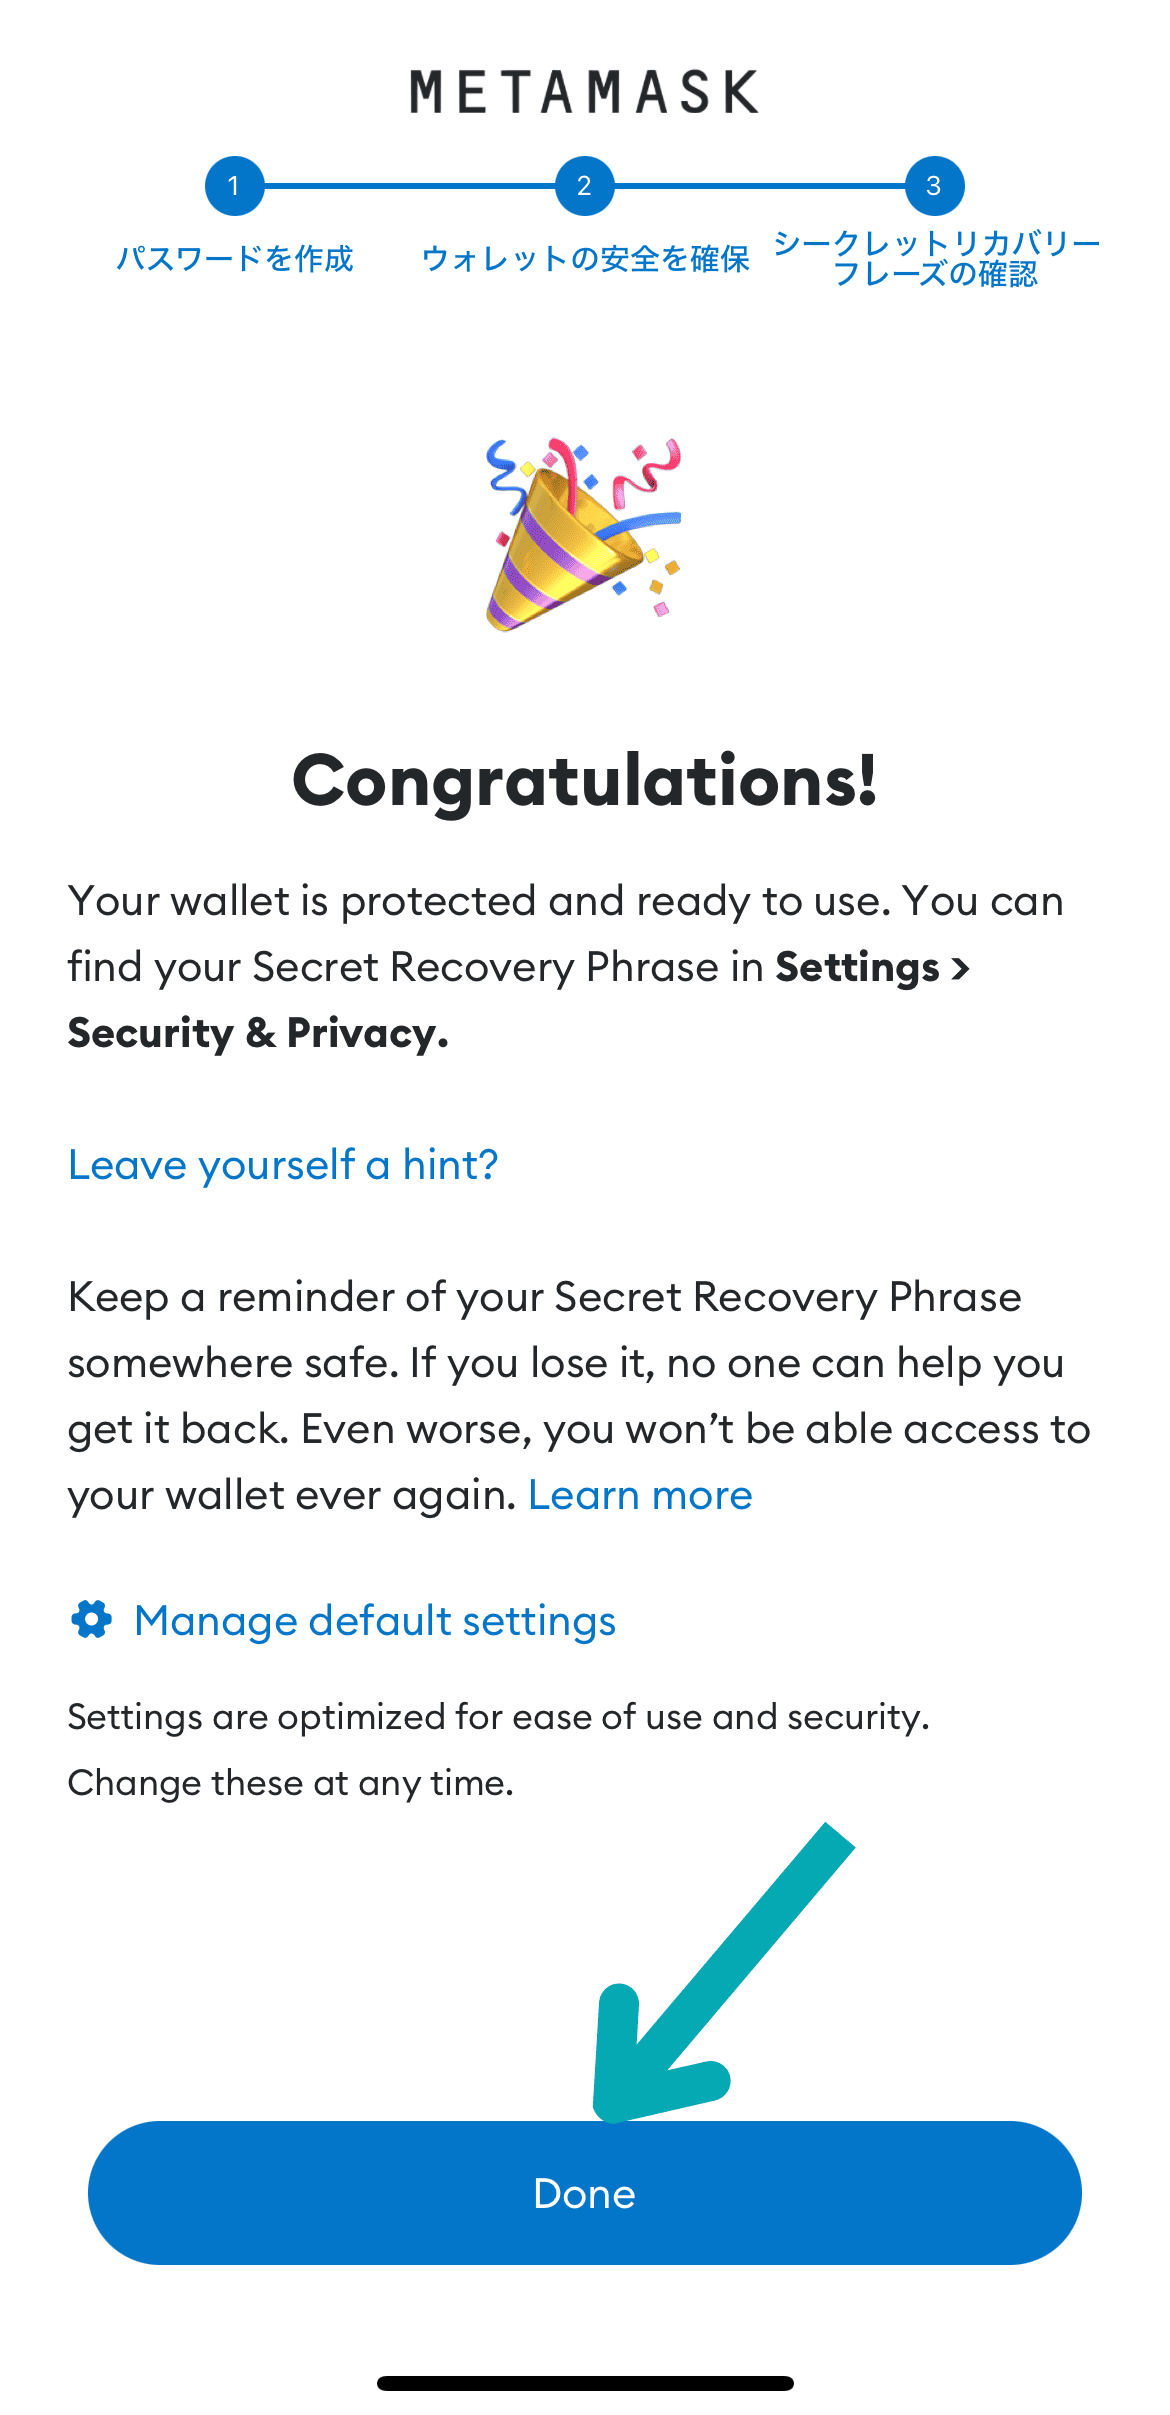Click the progress line between steps 1 and 2
This screenshot has height=2415, width=1170.
pos(409,186)
